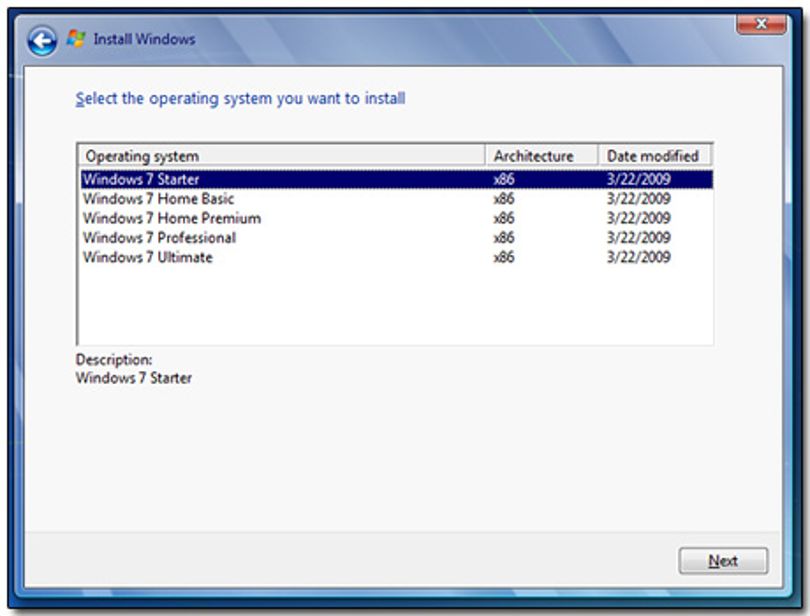
Task: Select Windows 7 Home Basic edition
Action: click(x=397, y=199)
